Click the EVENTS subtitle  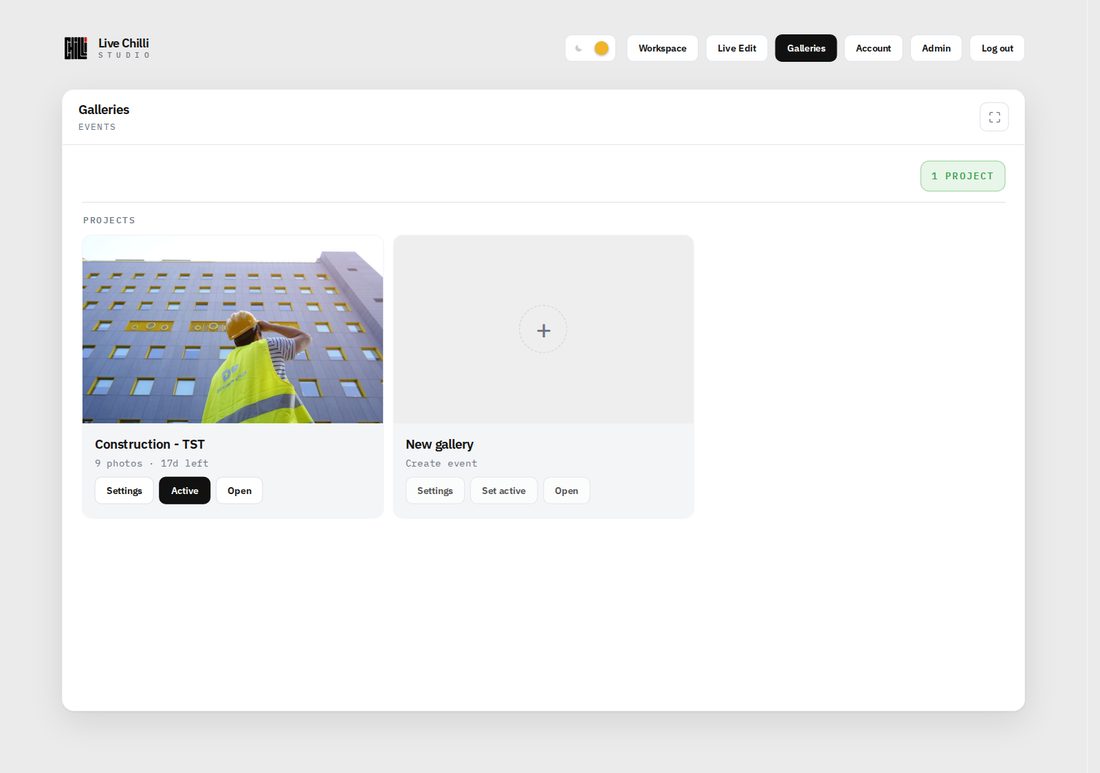pyautogui.click(x=97, y=127)
